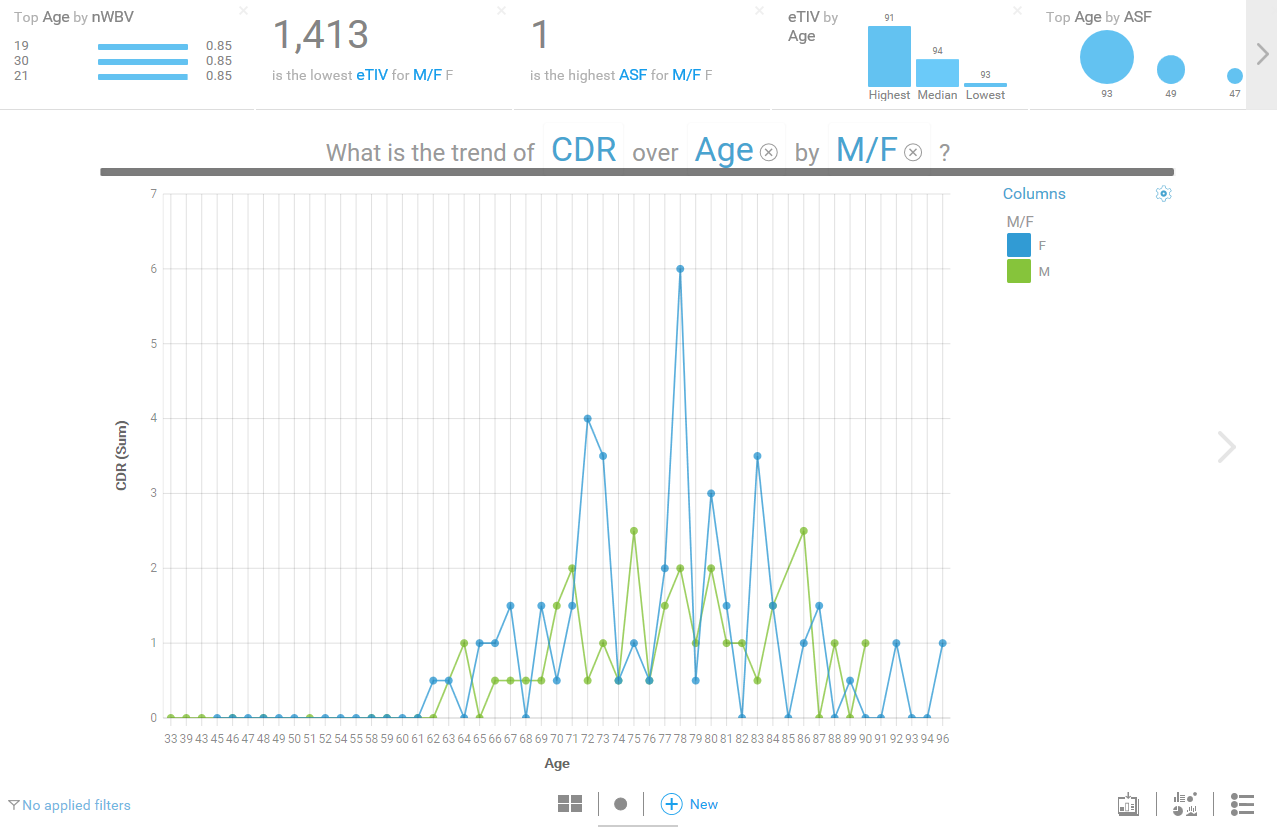Click the F data point at age 96

942,643
